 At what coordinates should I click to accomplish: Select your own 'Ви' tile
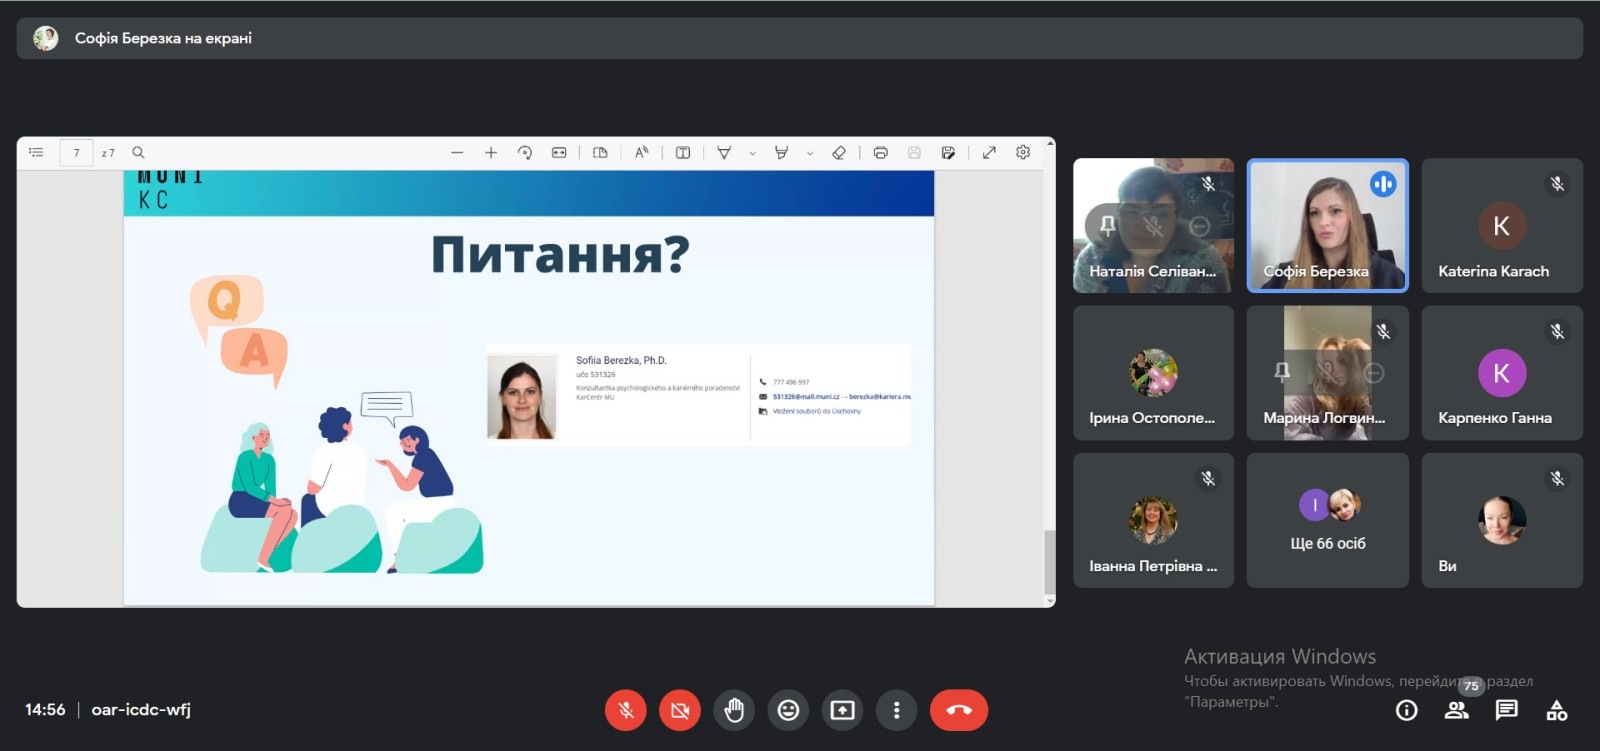click(1502, 520)
